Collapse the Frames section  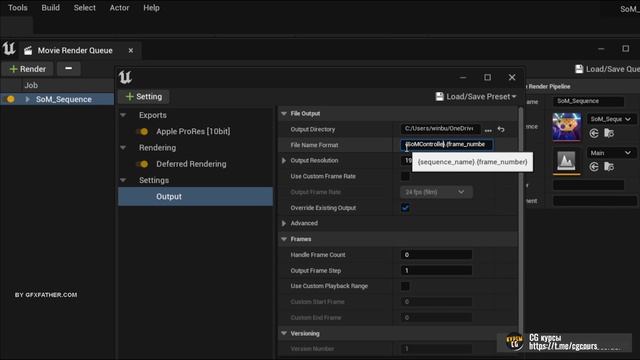[284, 239]
